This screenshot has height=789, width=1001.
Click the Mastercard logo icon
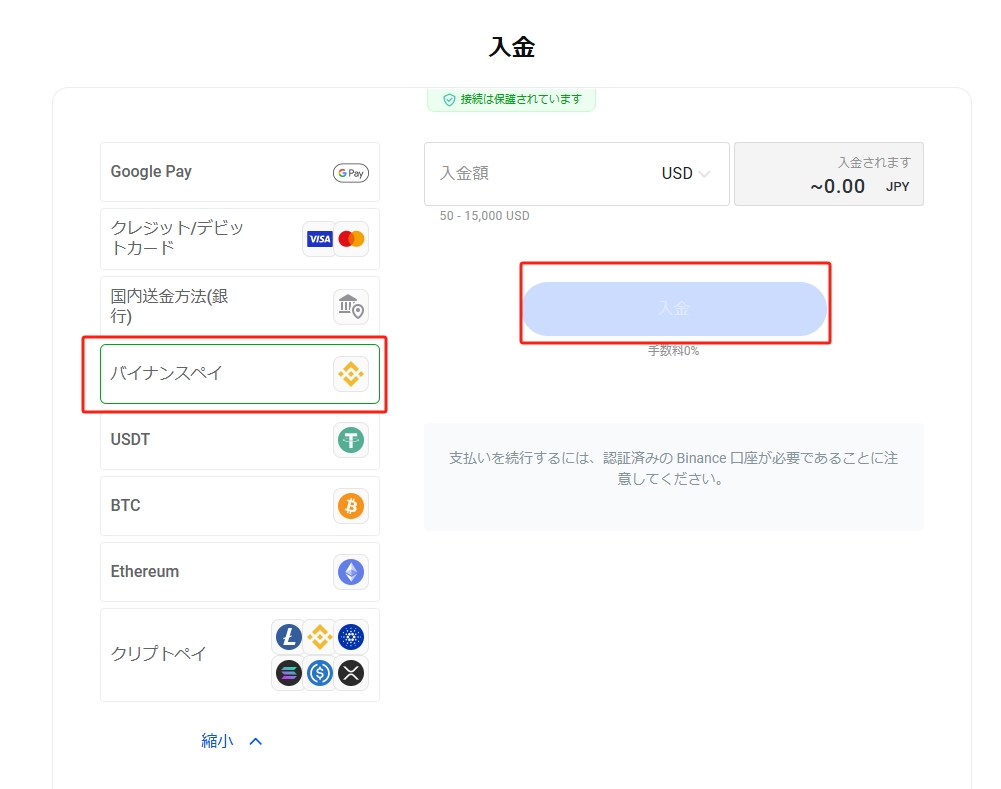coord(351,239)
